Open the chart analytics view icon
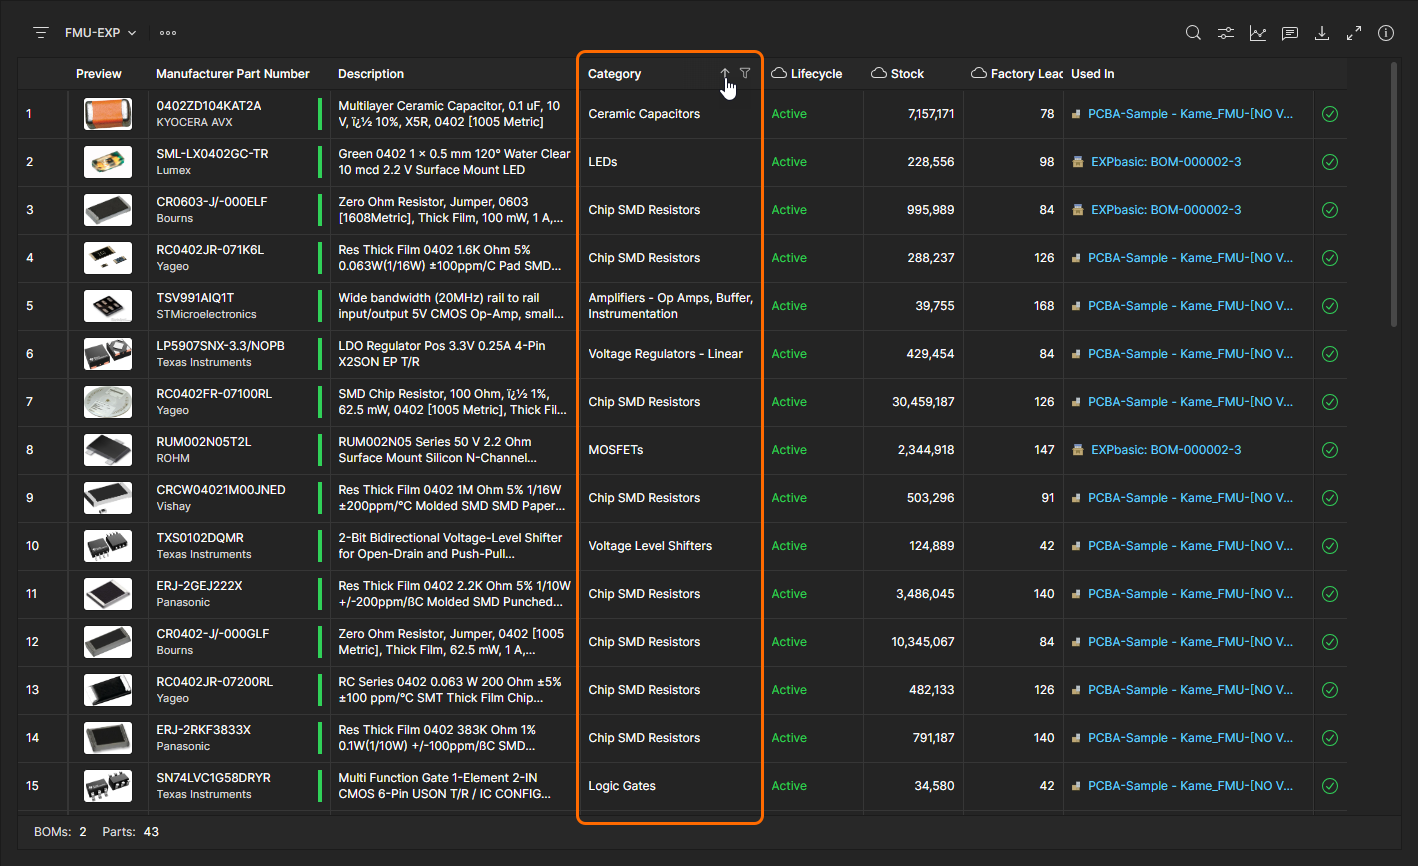This screenshot has width=1418, height=866. click(1257, 33)
